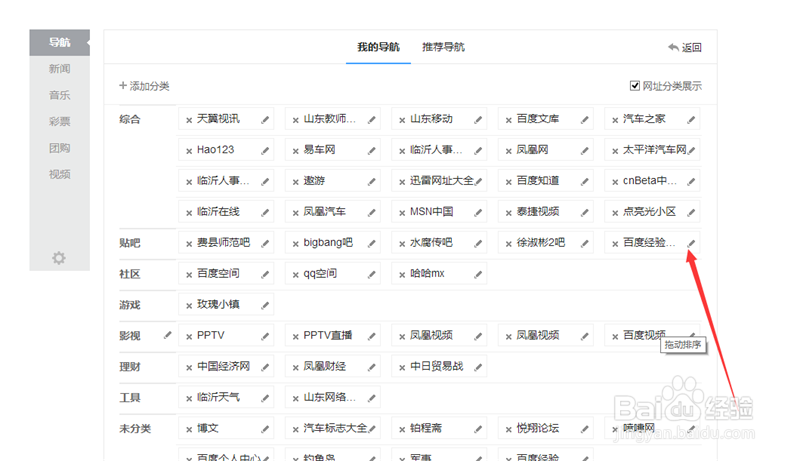Click the pencil icon beside 临沂在线
800x461 pixels.
[x=265, y=213]
